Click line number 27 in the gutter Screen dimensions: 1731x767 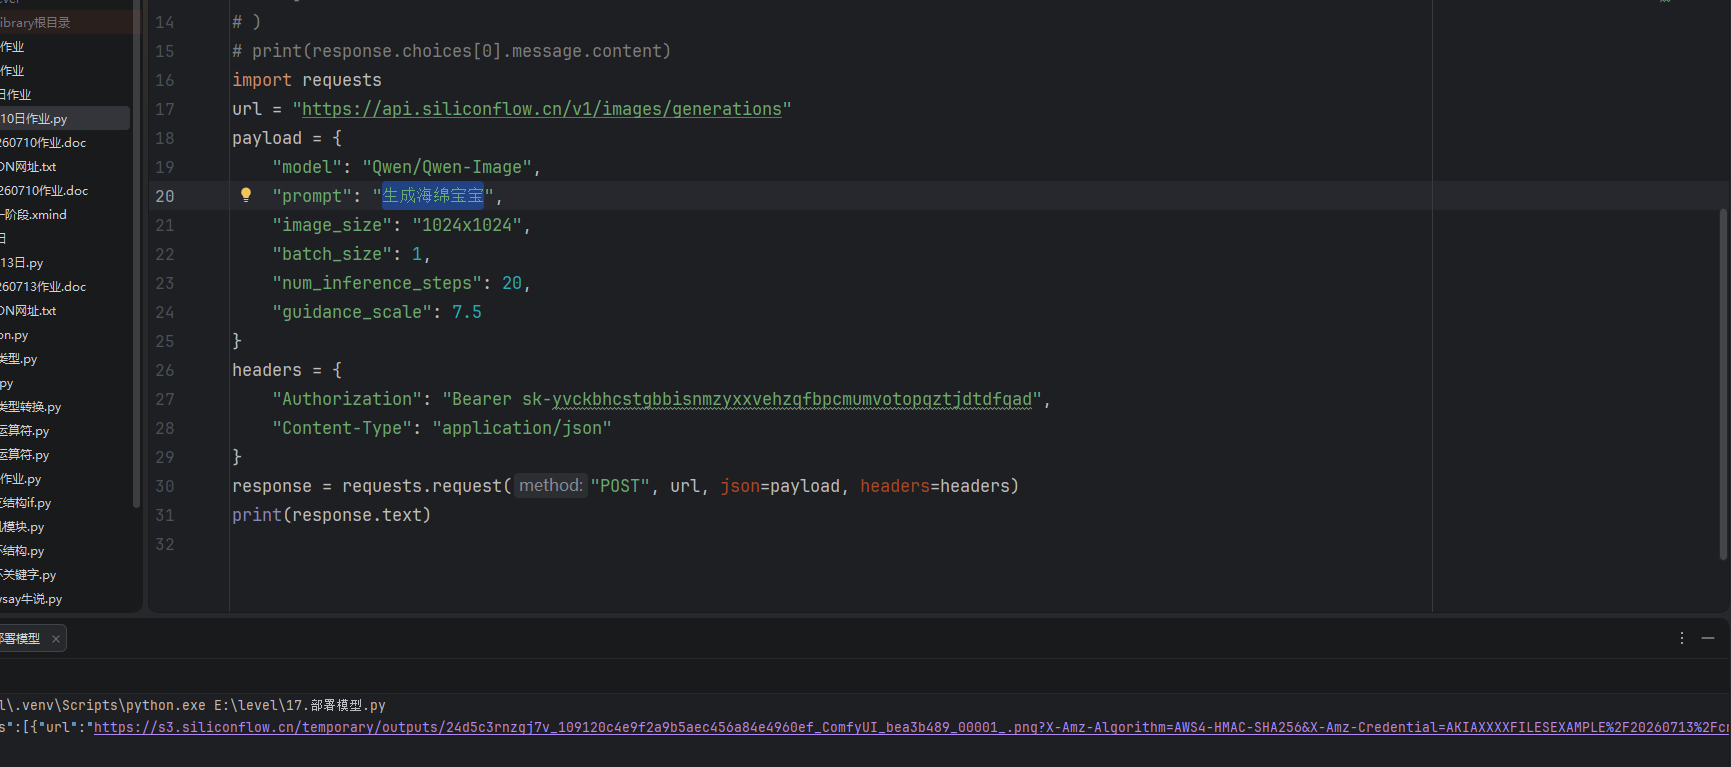pos(165,399)
